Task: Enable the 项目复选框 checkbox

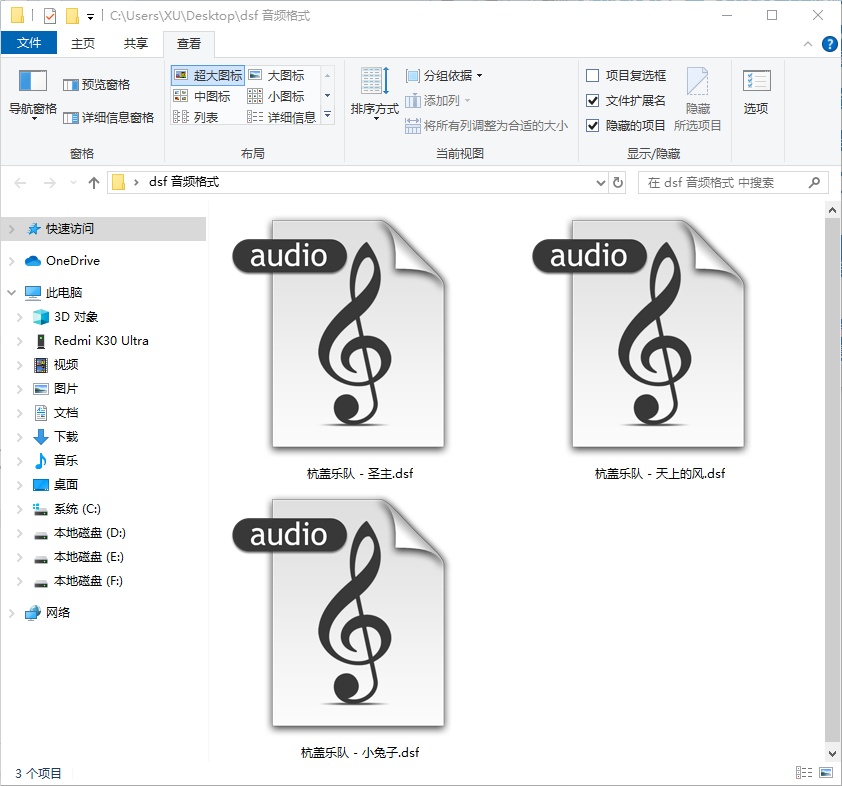Action: coord(592,75)
